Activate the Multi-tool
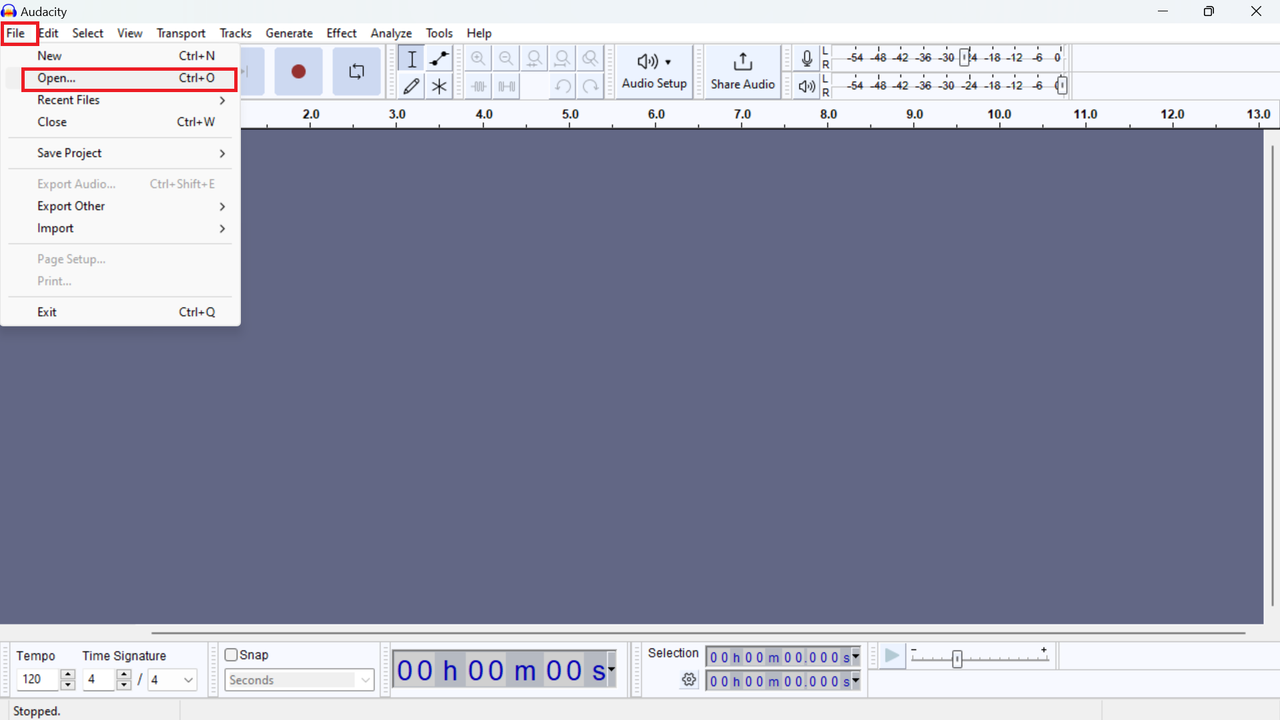The image size is (1280, 720). (x=439, y=86)
